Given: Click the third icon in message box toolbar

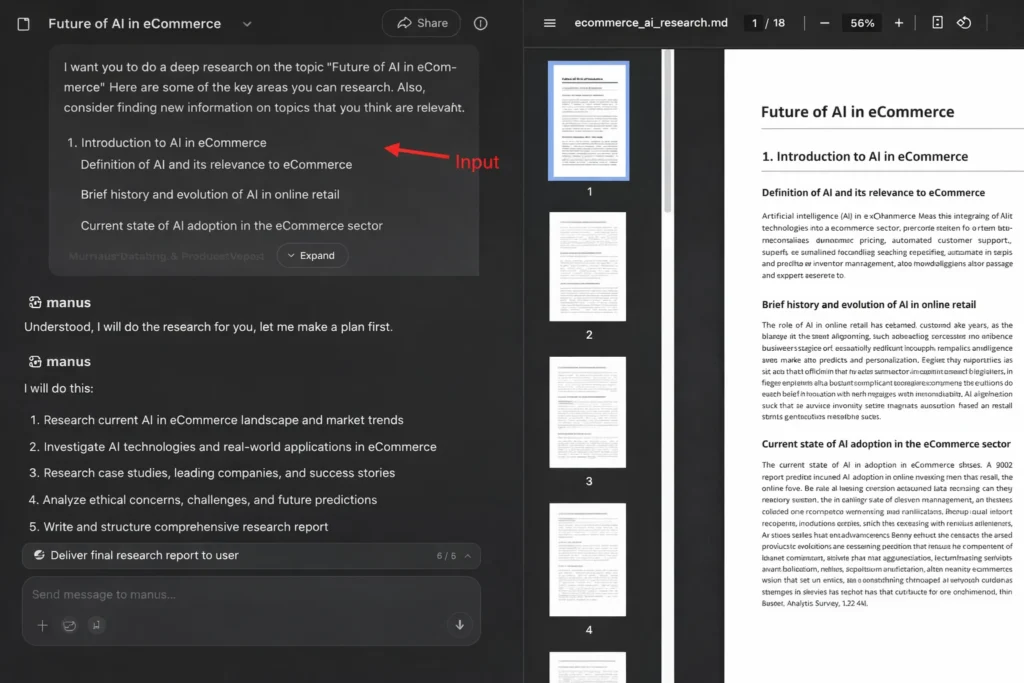Looking at the screenshot, I should pyautogui.click(x=96, y=625).
